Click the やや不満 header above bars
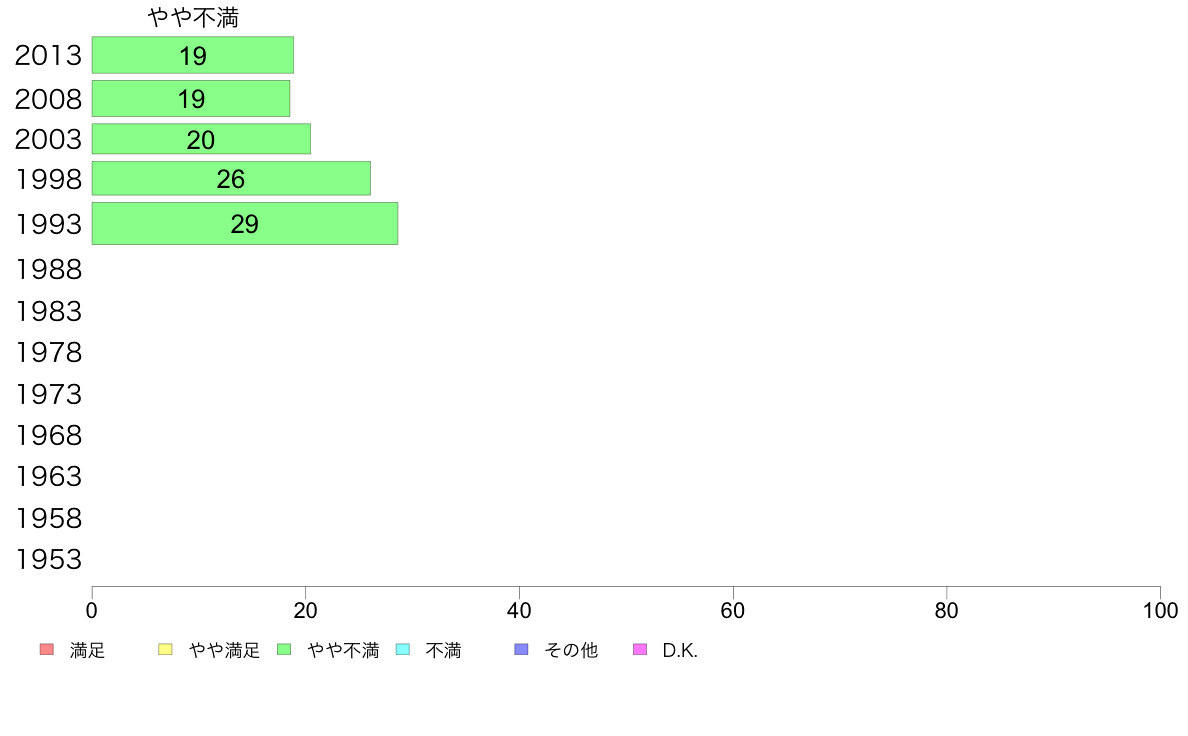 click(x=193, y=17)
